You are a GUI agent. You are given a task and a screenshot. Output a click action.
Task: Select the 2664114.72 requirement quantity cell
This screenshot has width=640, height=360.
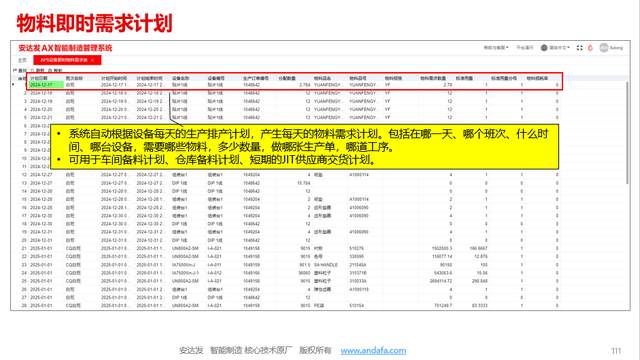(441, 281)
